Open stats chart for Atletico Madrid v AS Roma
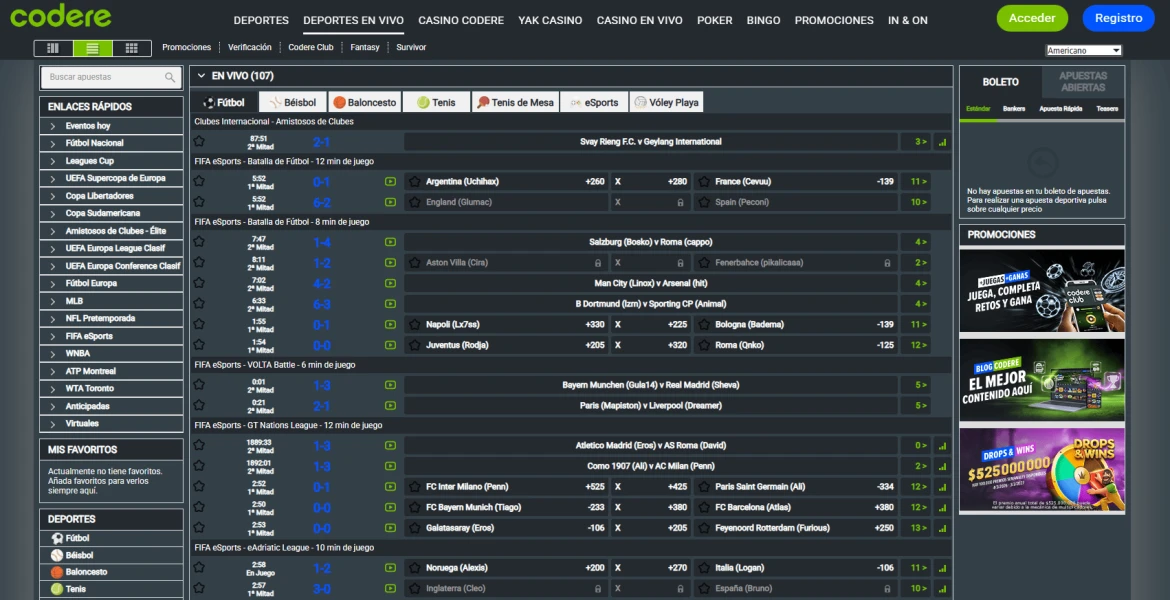 point(942,446)
